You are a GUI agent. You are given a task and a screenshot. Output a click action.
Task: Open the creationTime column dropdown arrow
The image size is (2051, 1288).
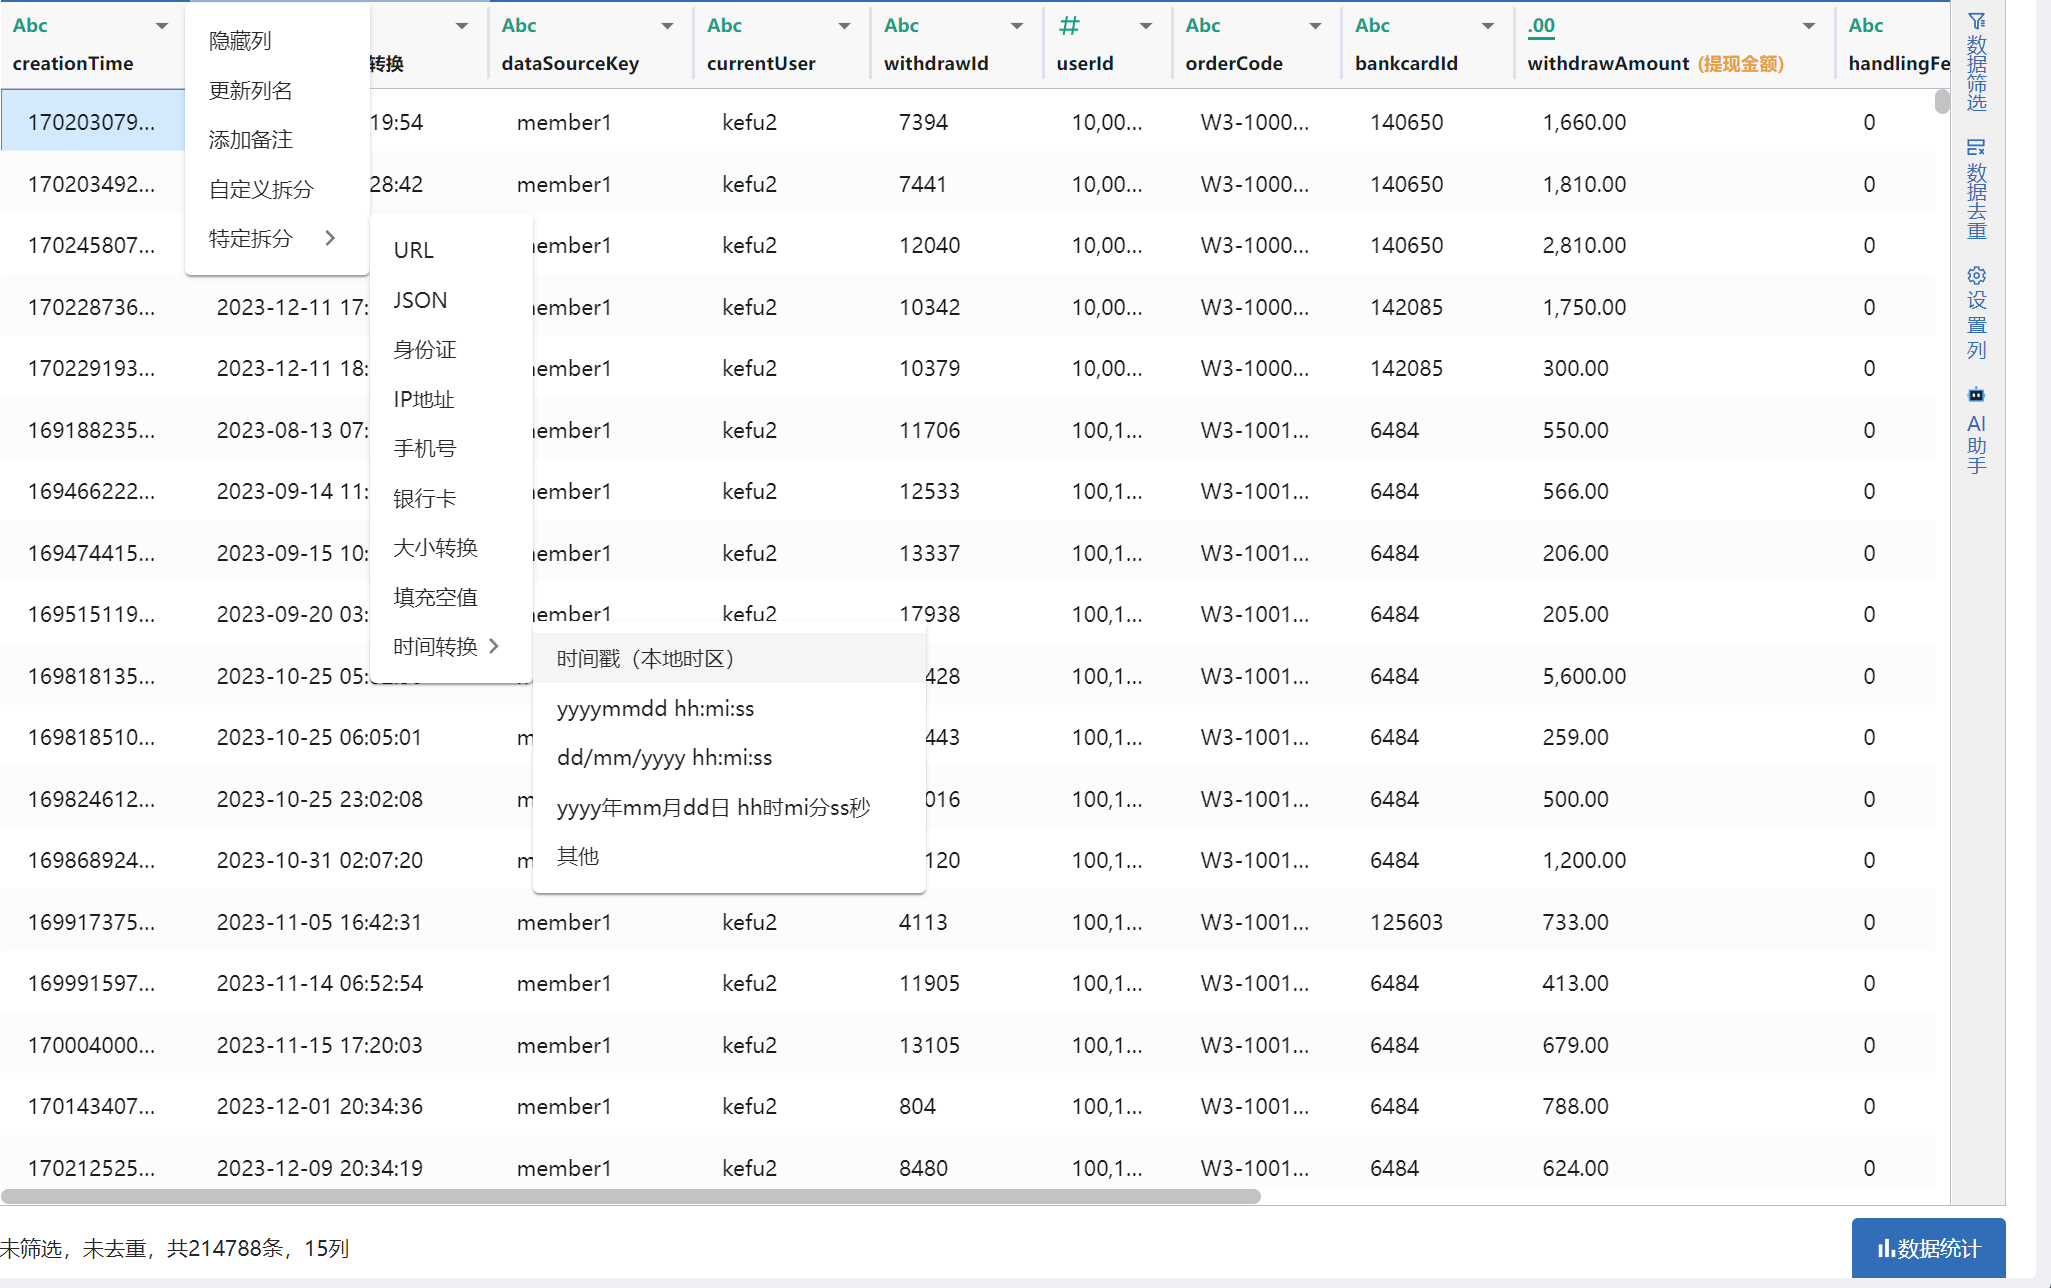(162, 26)
